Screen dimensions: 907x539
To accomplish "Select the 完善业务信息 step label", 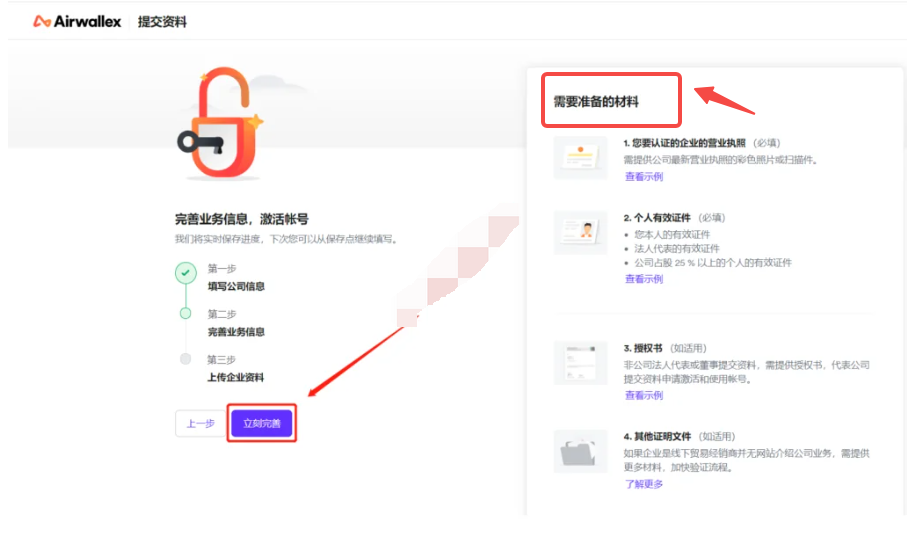I will point(236,332).
